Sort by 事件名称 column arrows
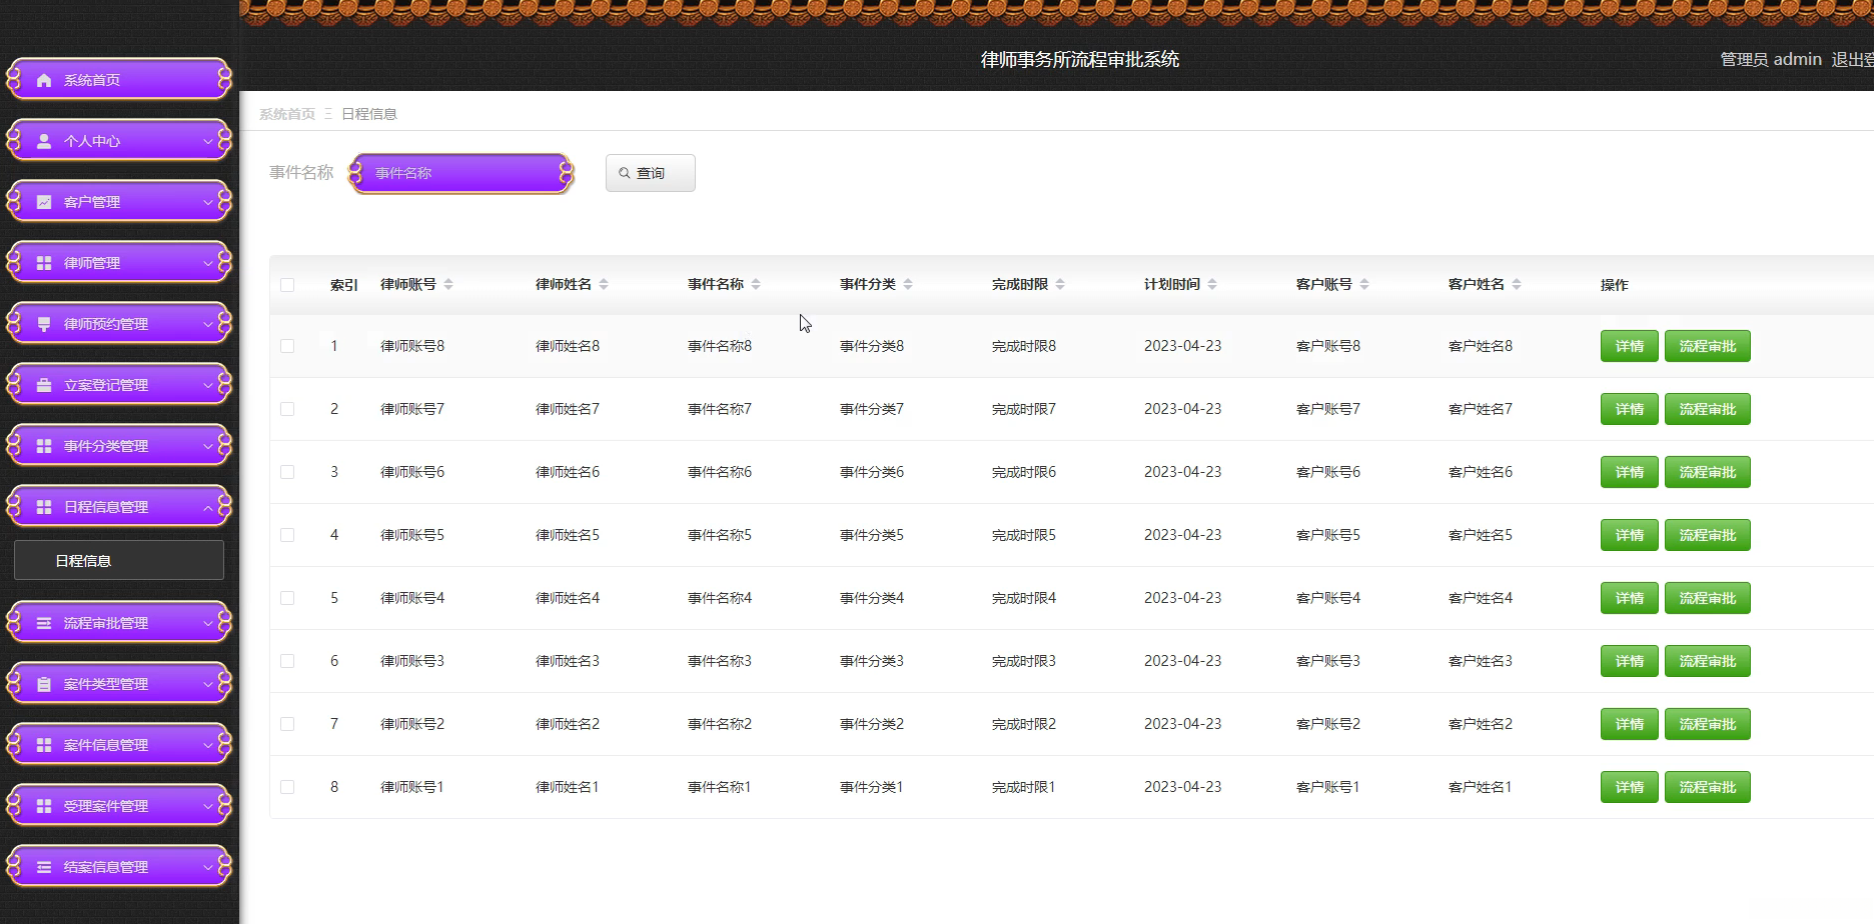This screenshot has height=924, width=1874. click(x=755, y=285)
